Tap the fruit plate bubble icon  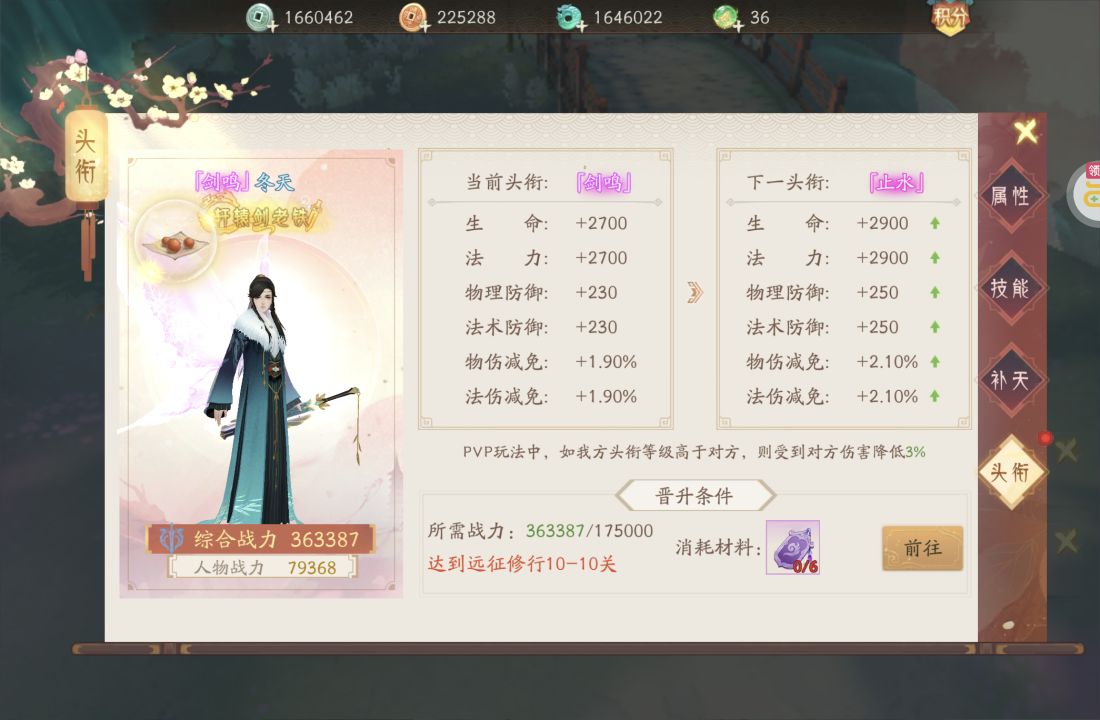(x=175, y=242)
